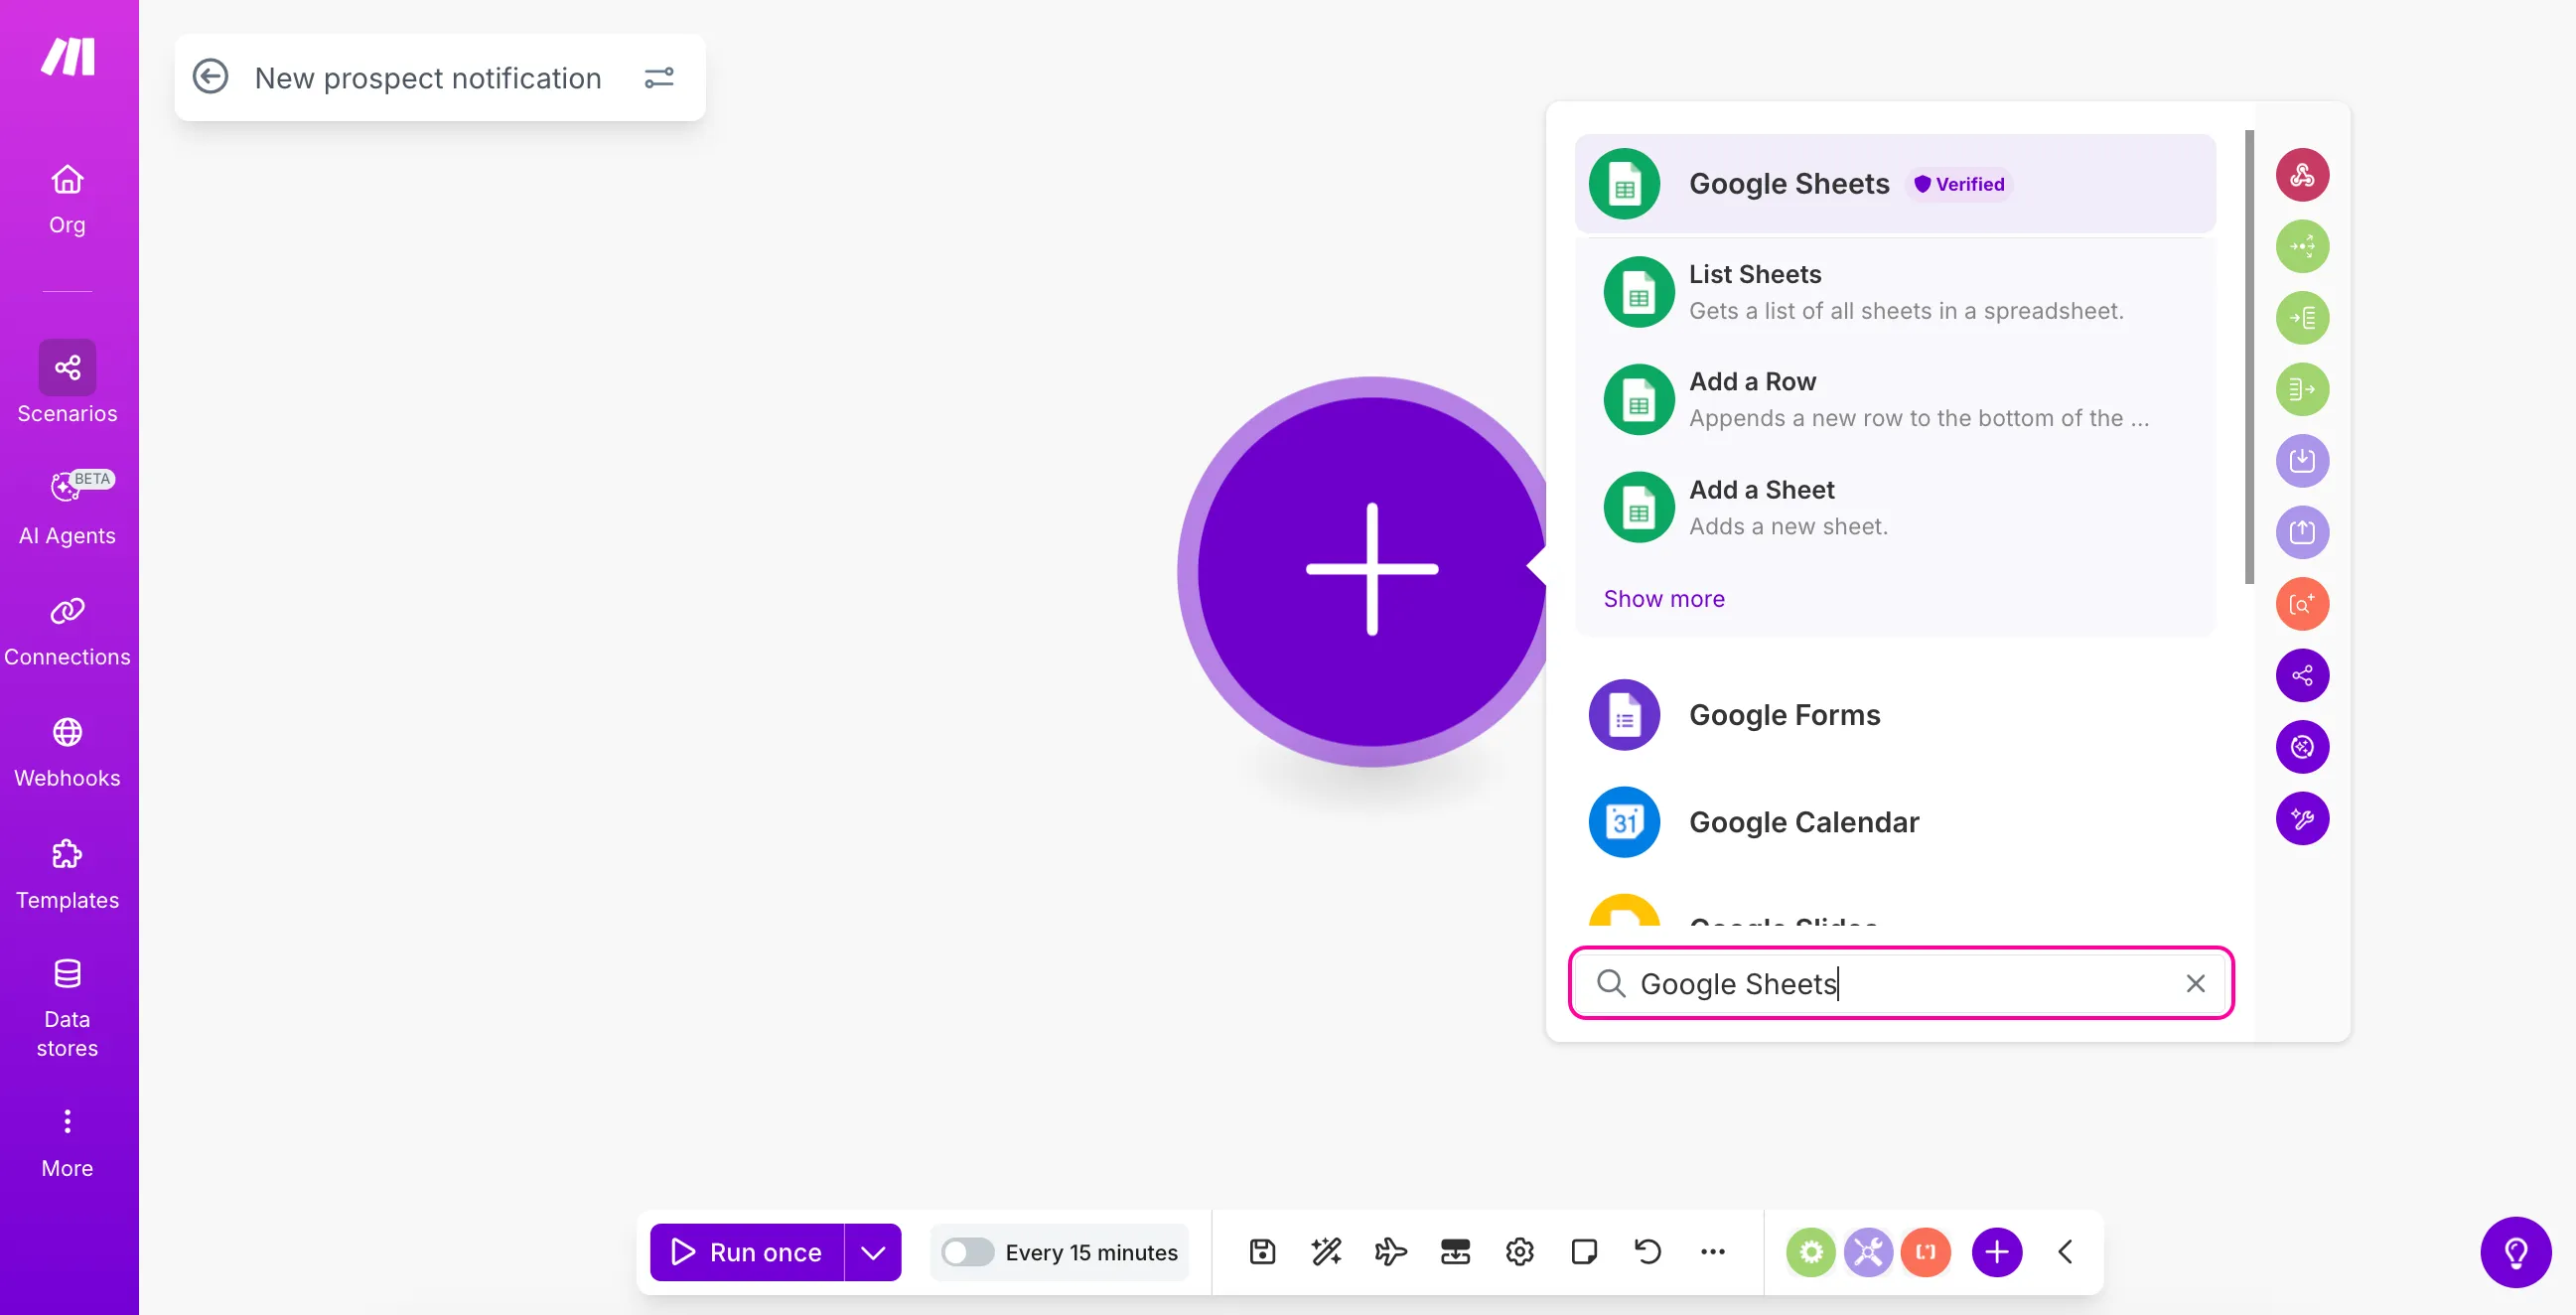
Task: Open the Run once dropdown arrow
Action: 873,1252
